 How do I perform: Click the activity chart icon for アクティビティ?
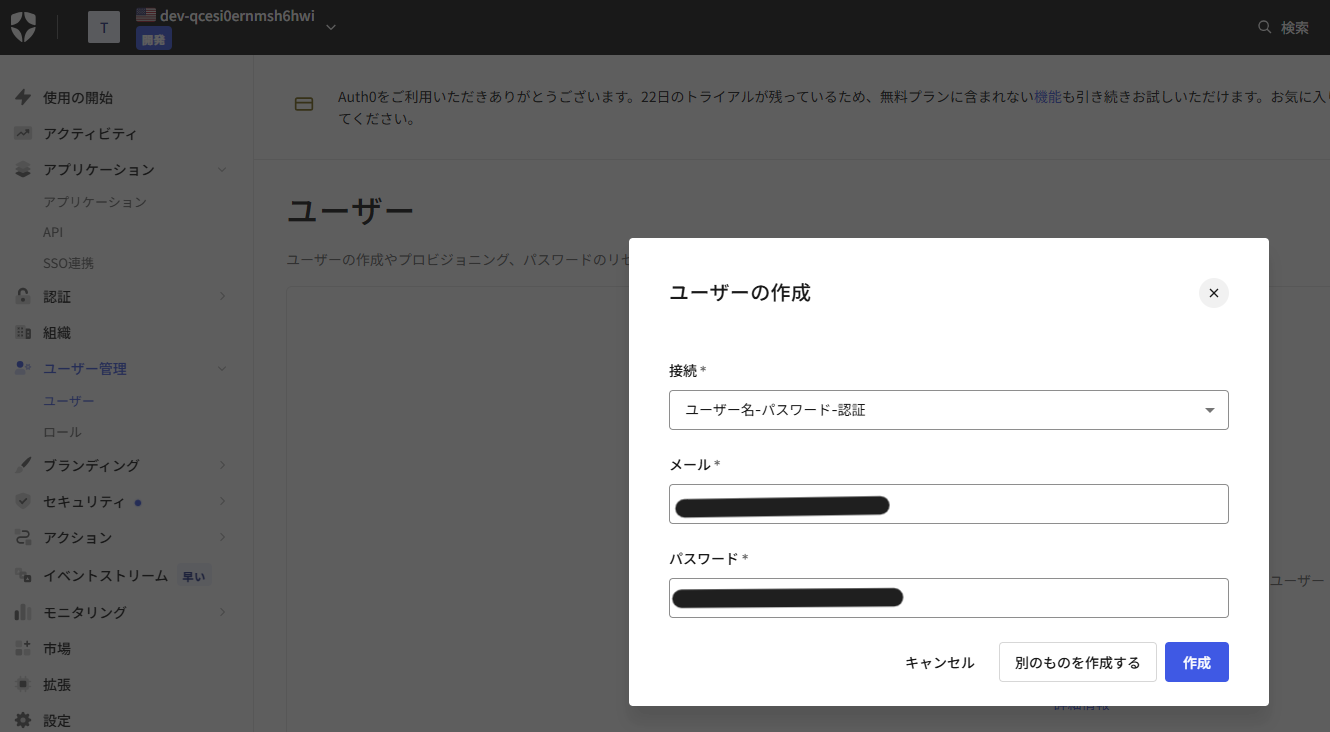(23, 133)
